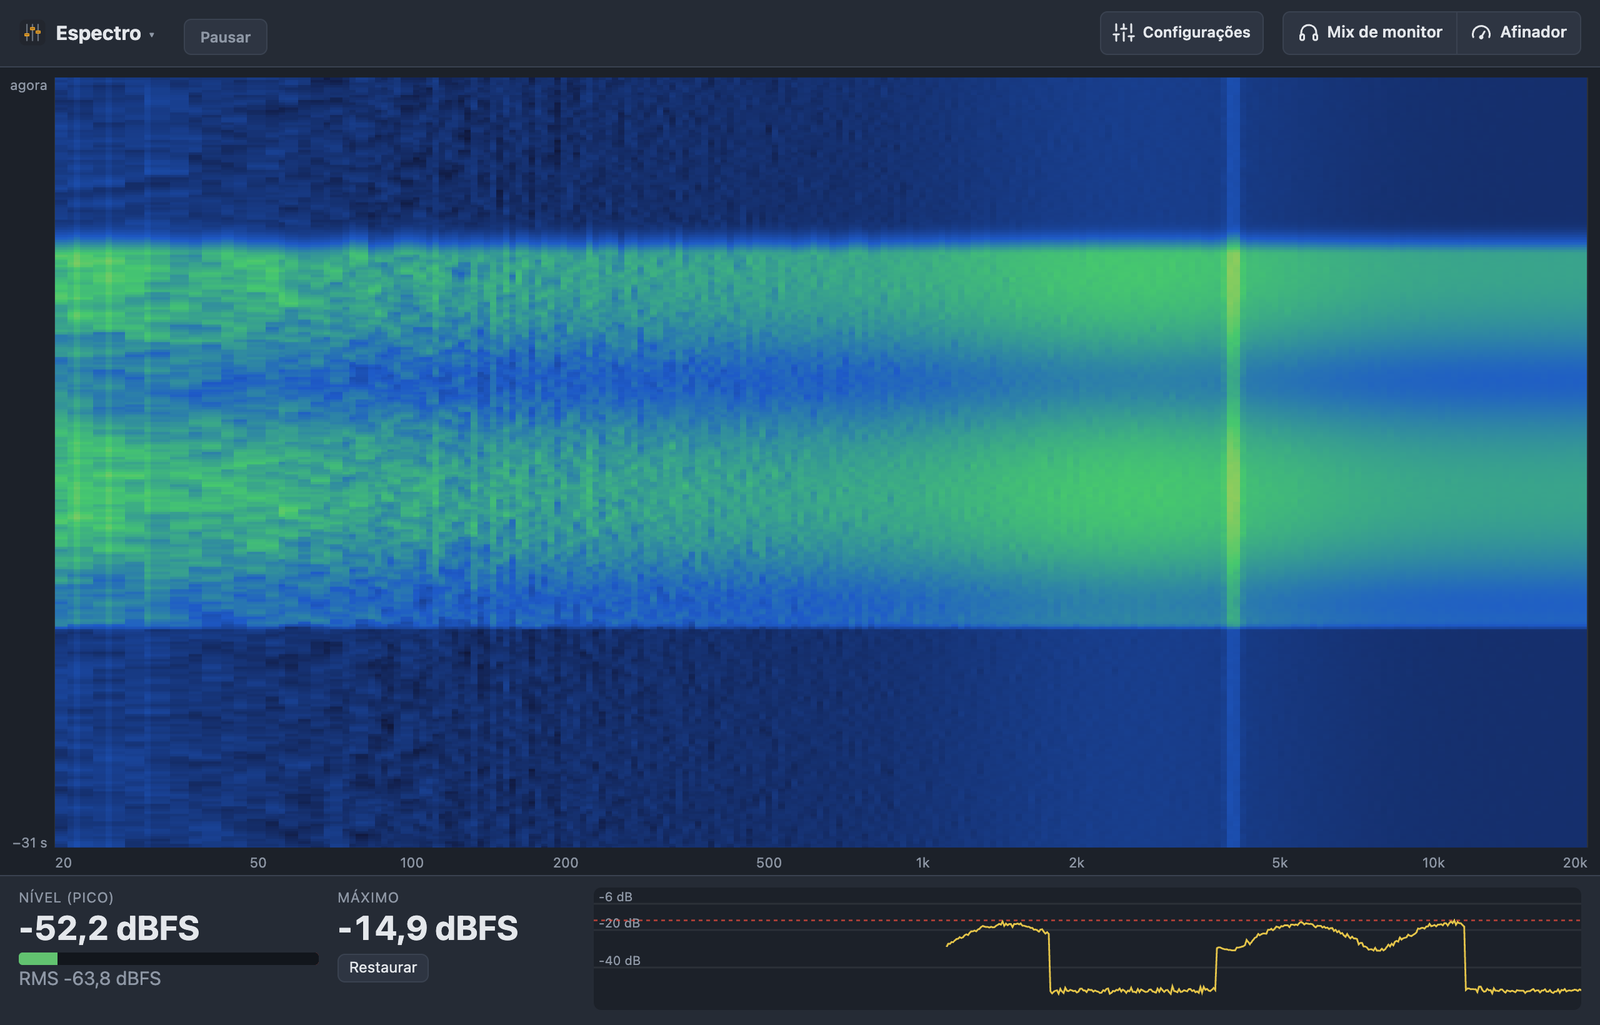Image resolution: width=1600 pixels, height=1025 pixels.
Task: Click the NÍVEL (PICO) label
Action: coord(66,898)
